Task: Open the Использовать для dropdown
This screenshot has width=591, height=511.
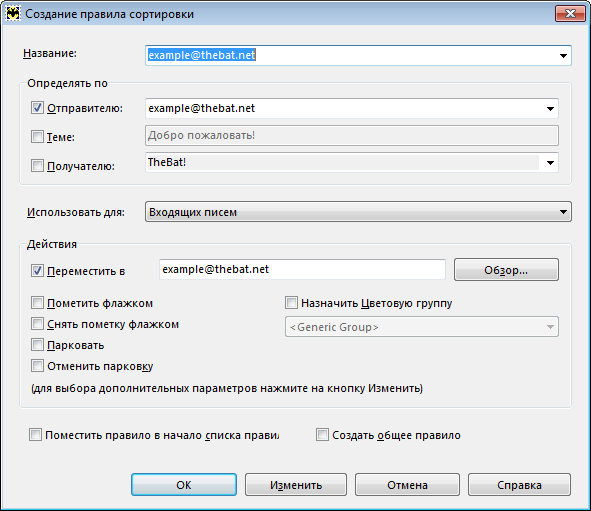Action: (358, 212)
